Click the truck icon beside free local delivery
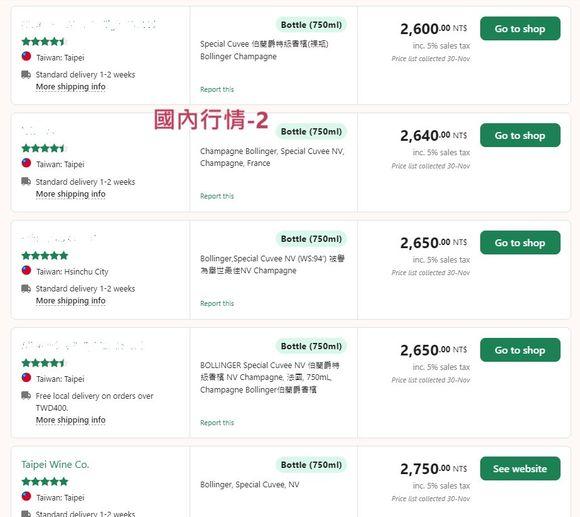Screen dimensions: 580x517 click(x=26, y=395)
